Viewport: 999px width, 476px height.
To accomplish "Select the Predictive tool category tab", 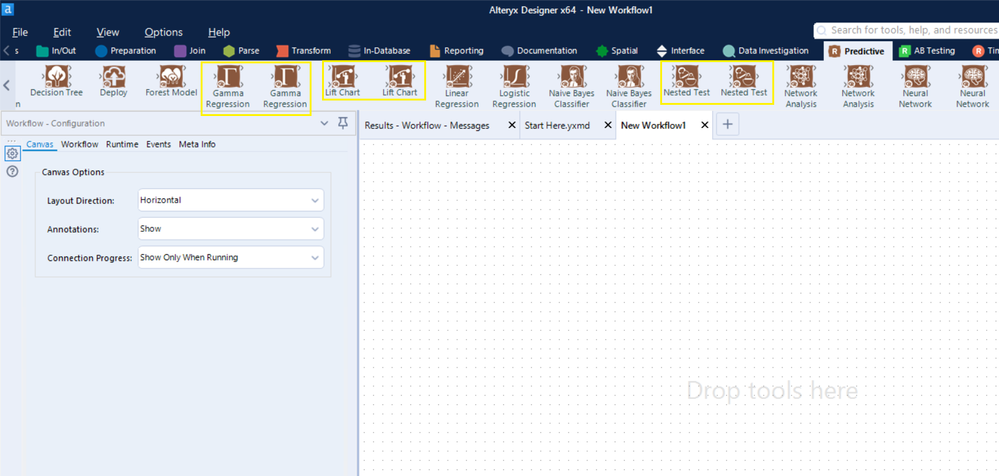I will 856,51.
